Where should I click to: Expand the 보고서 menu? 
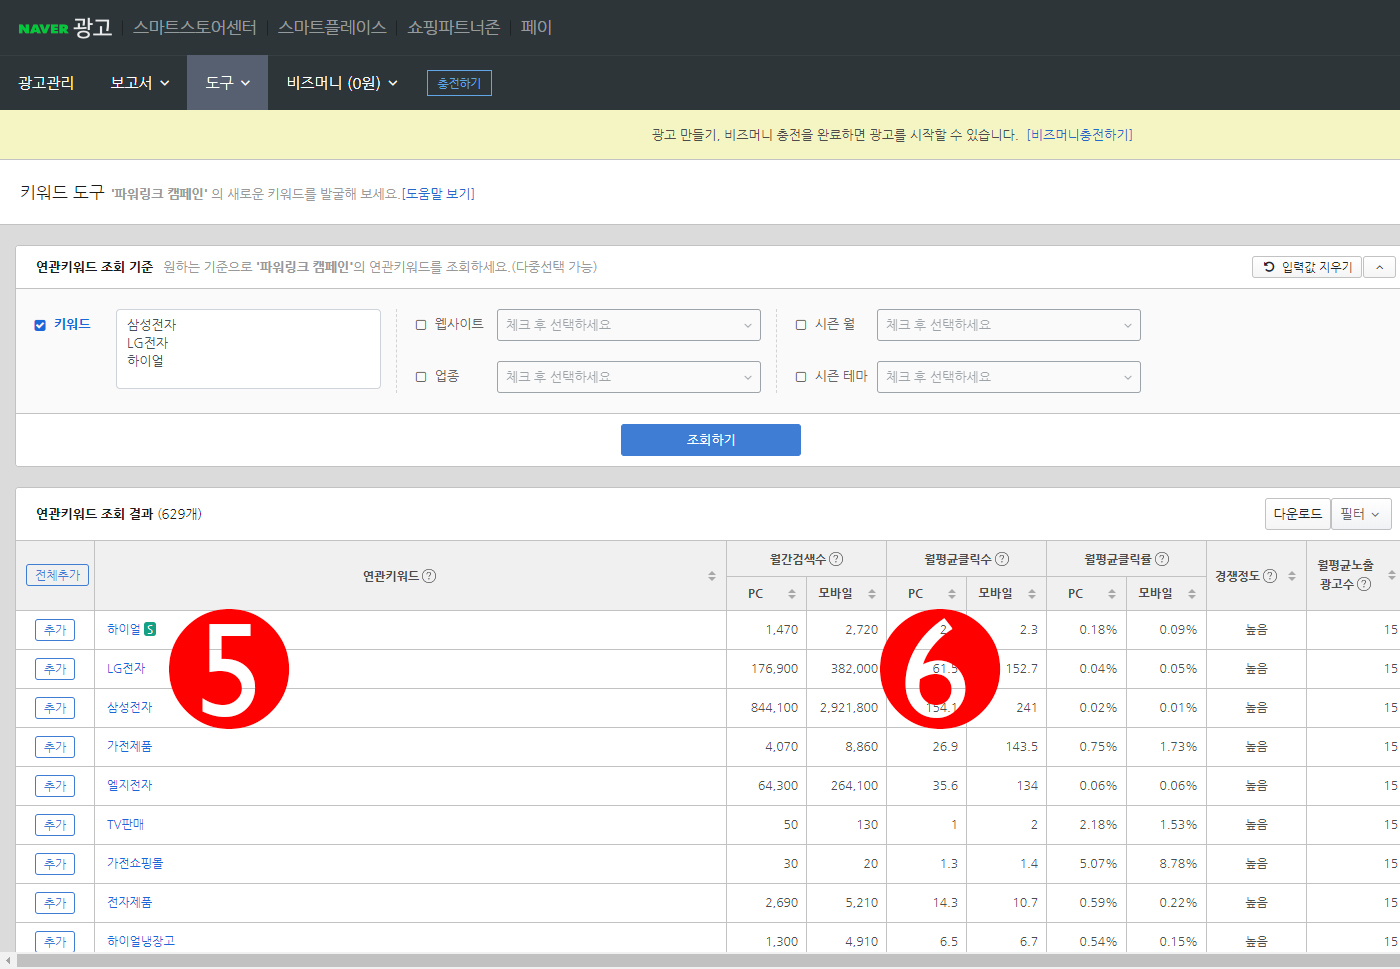coord(140,83)
